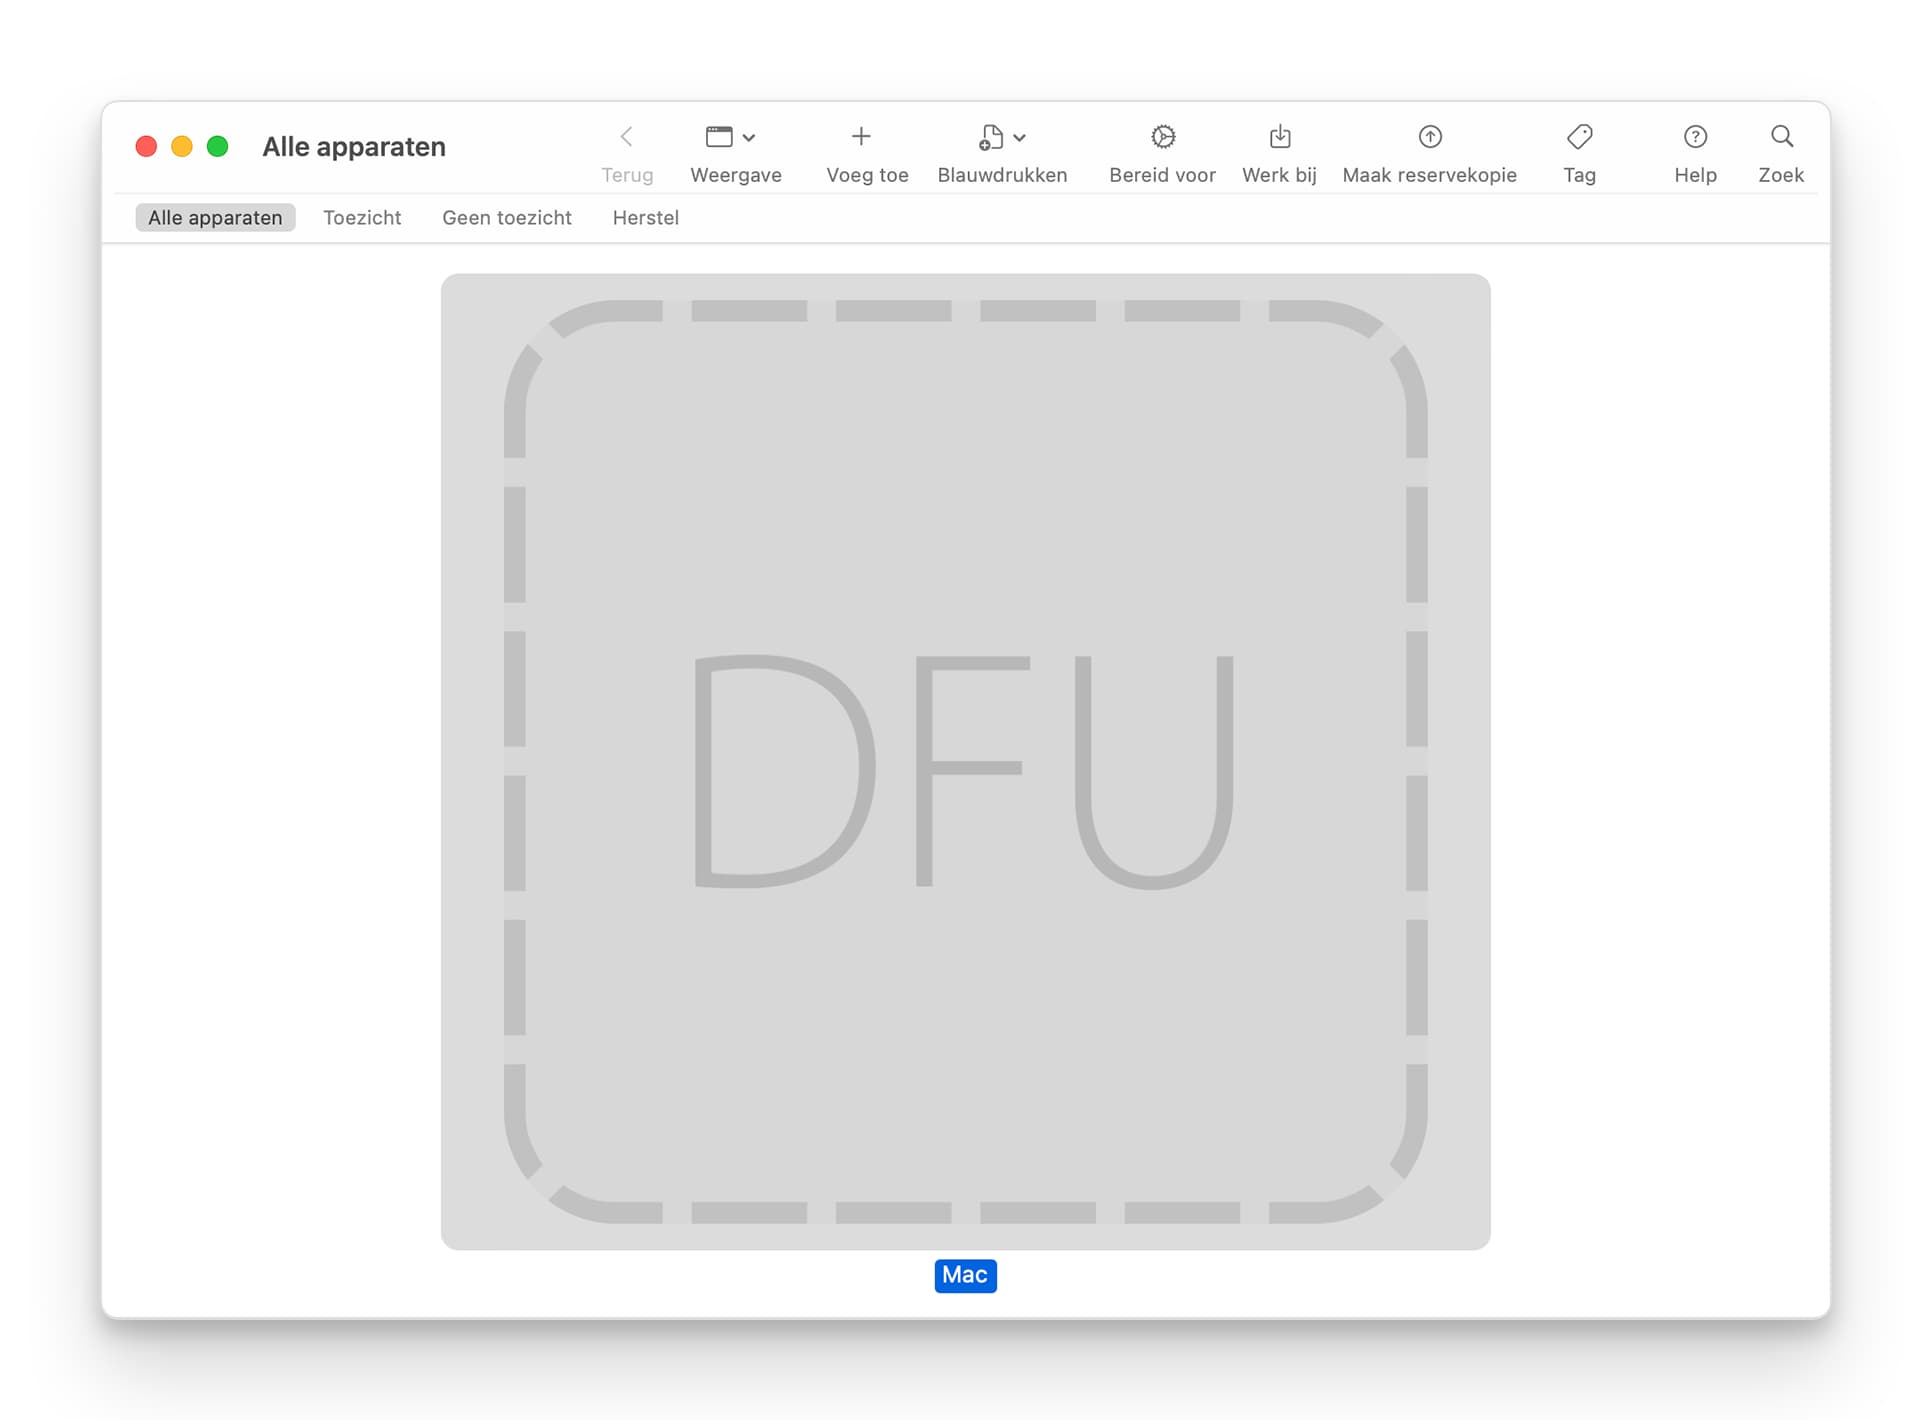Maximize window with the green button
The height and width of the screenshot is (1420, 1932).
218,147
